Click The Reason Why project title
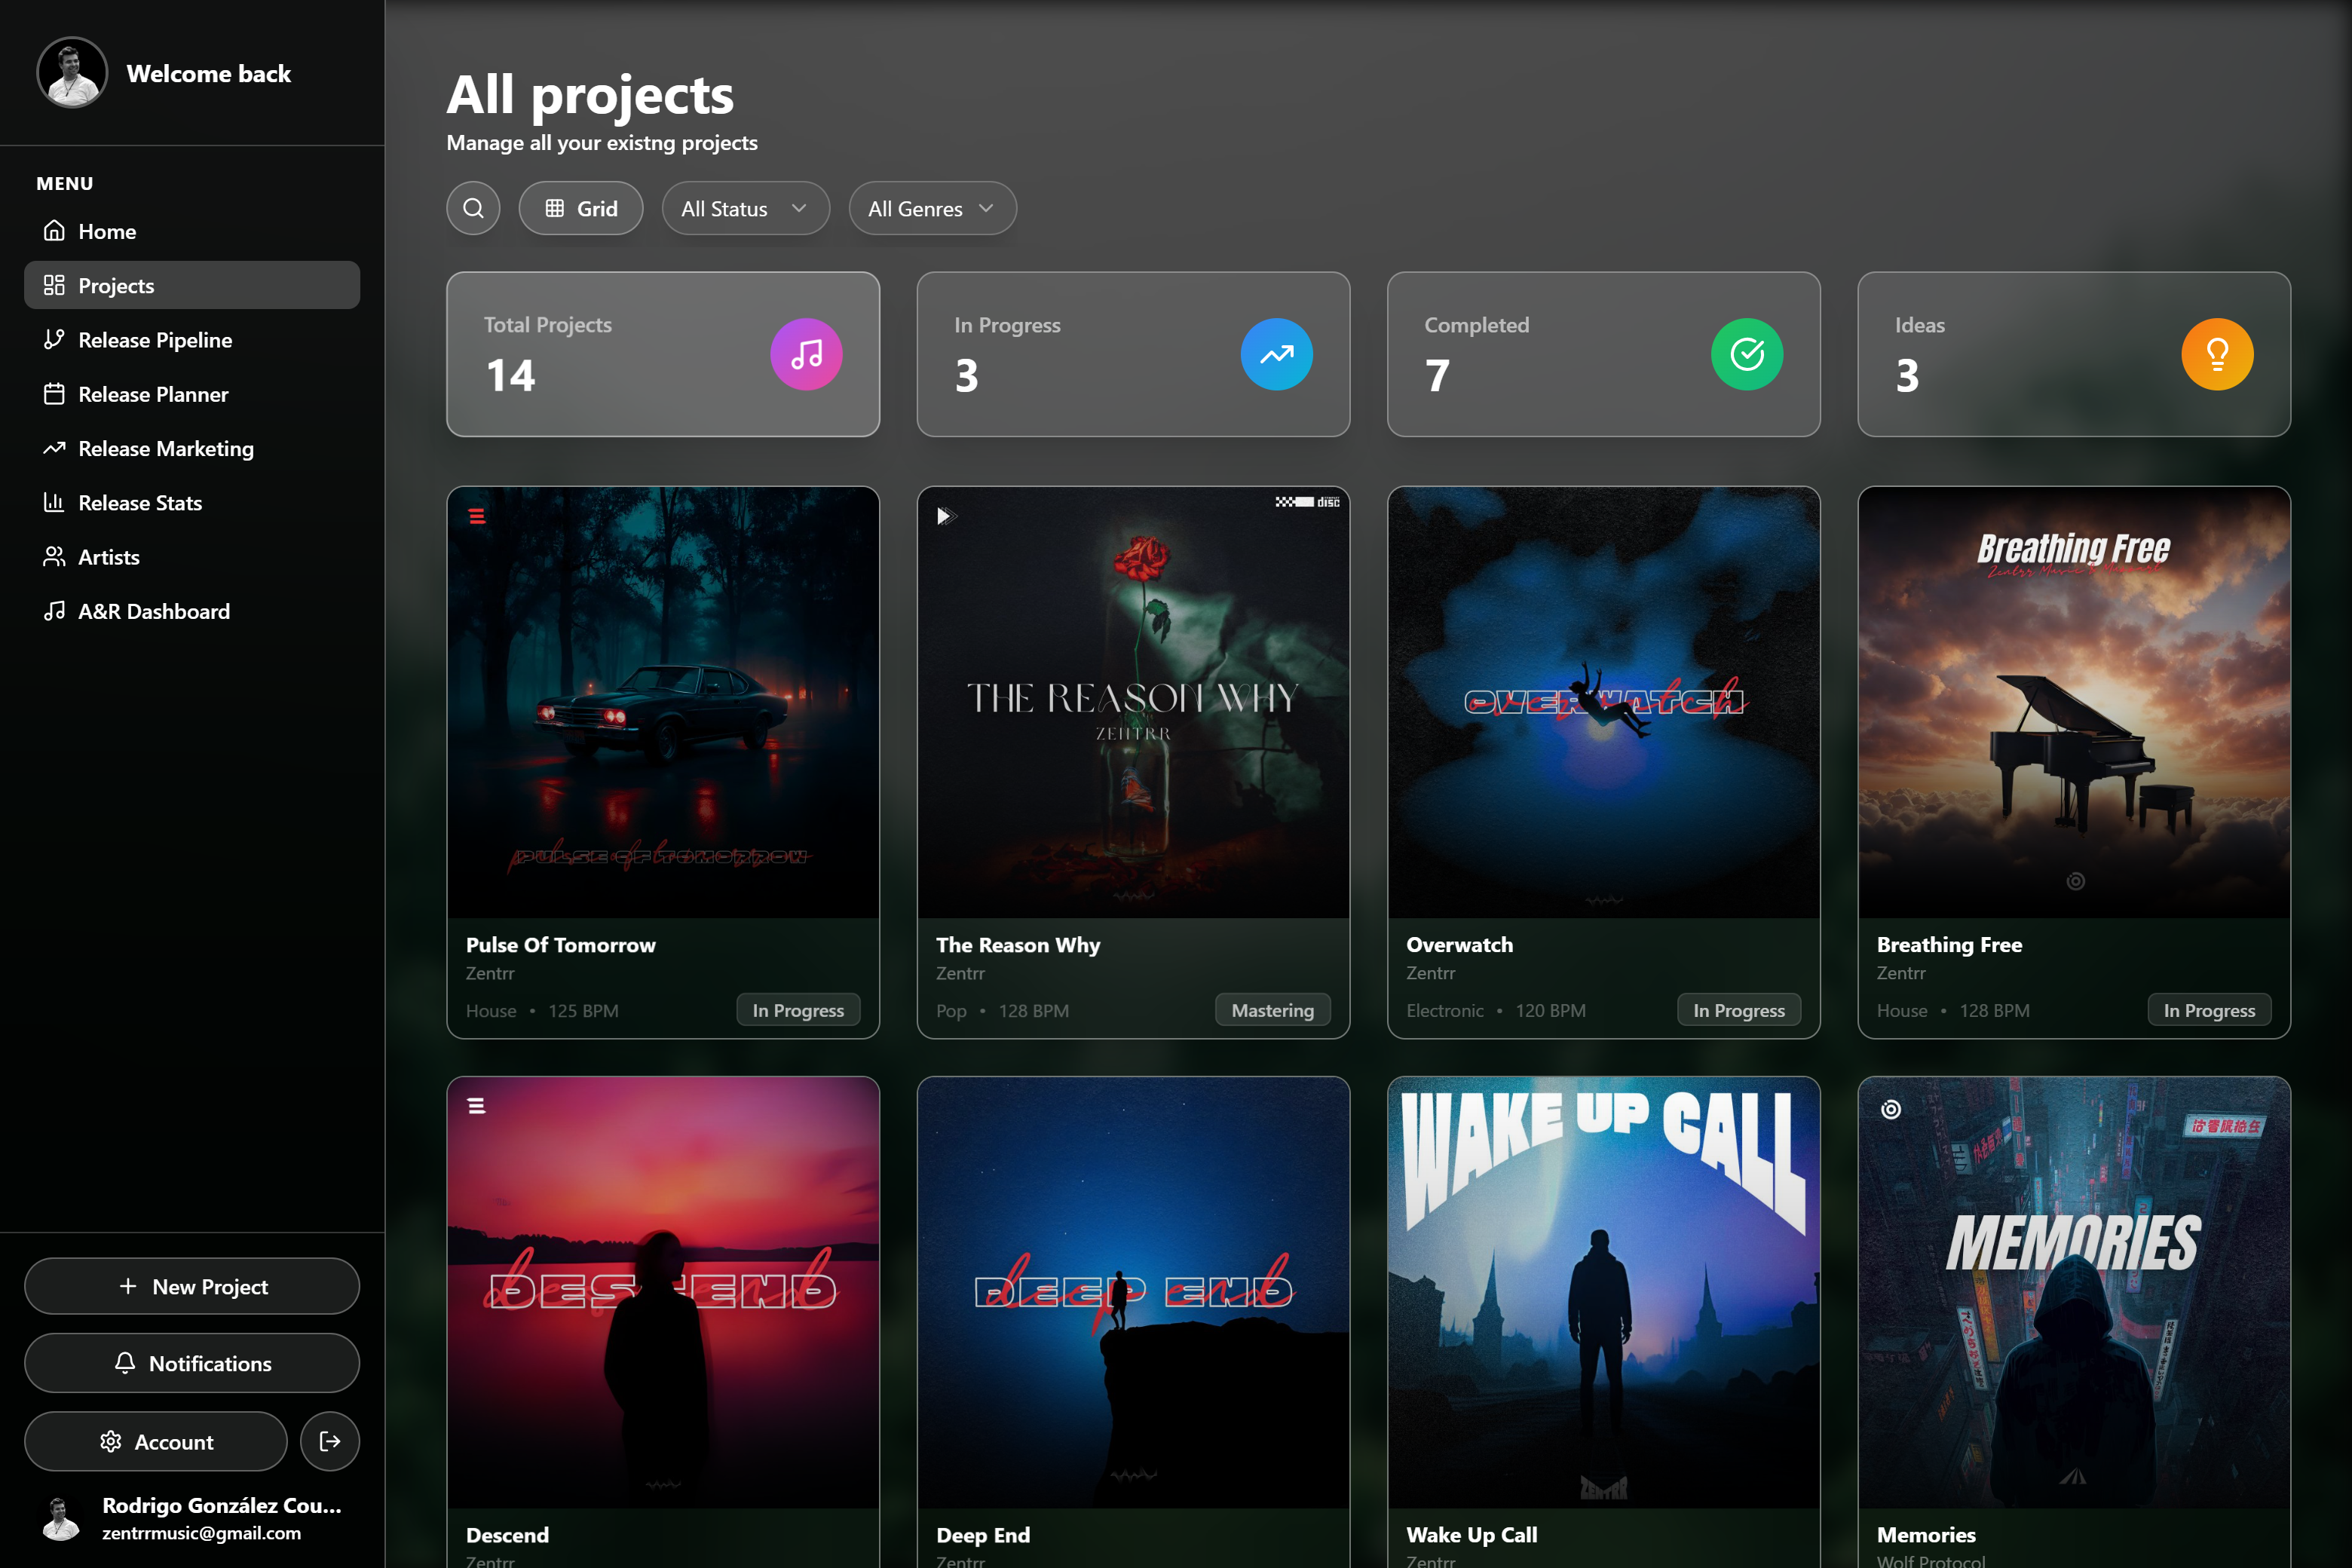Viewport: 2352px width, 1568px height. click(1018, 944)
